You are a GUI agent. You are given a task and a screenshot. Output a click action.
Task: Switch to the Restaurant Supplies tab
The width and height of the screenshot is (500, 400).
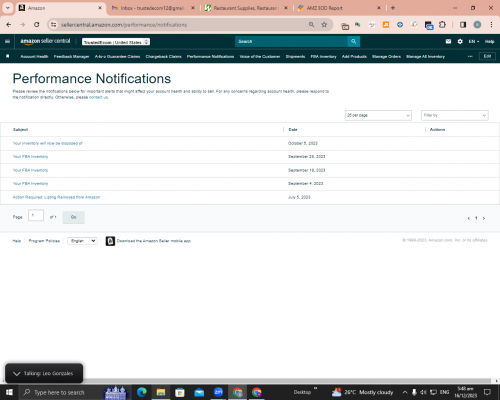[246, 8]
